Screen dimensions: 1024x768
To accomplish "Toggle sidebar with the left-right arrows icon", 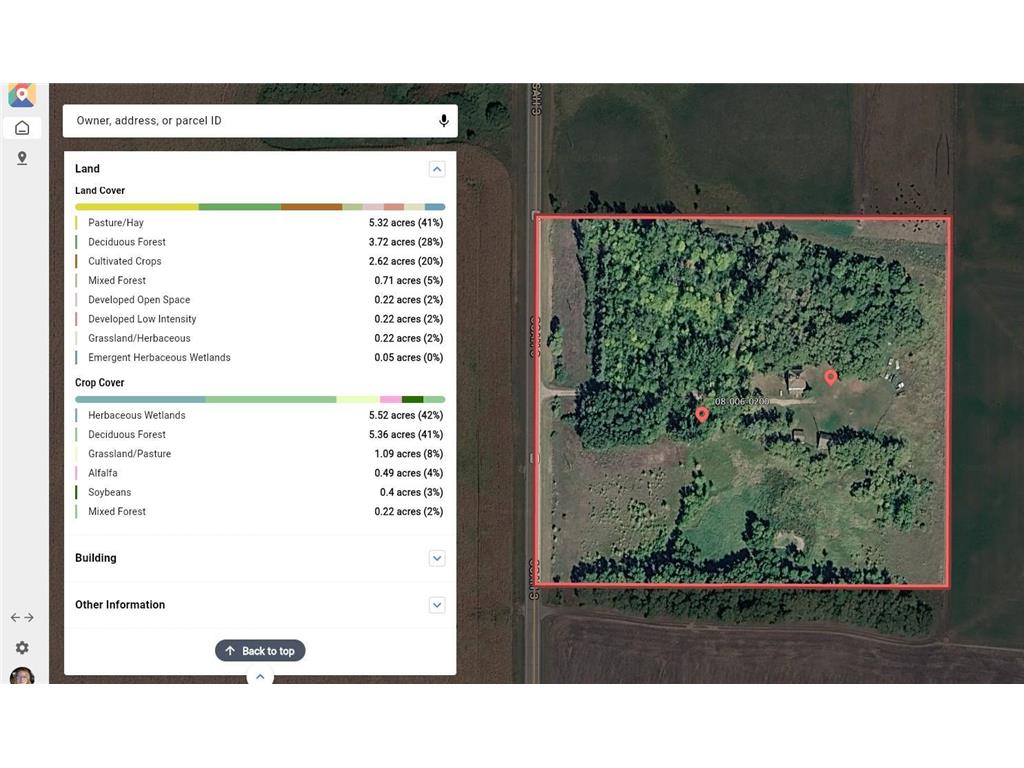I will (22, 617).
